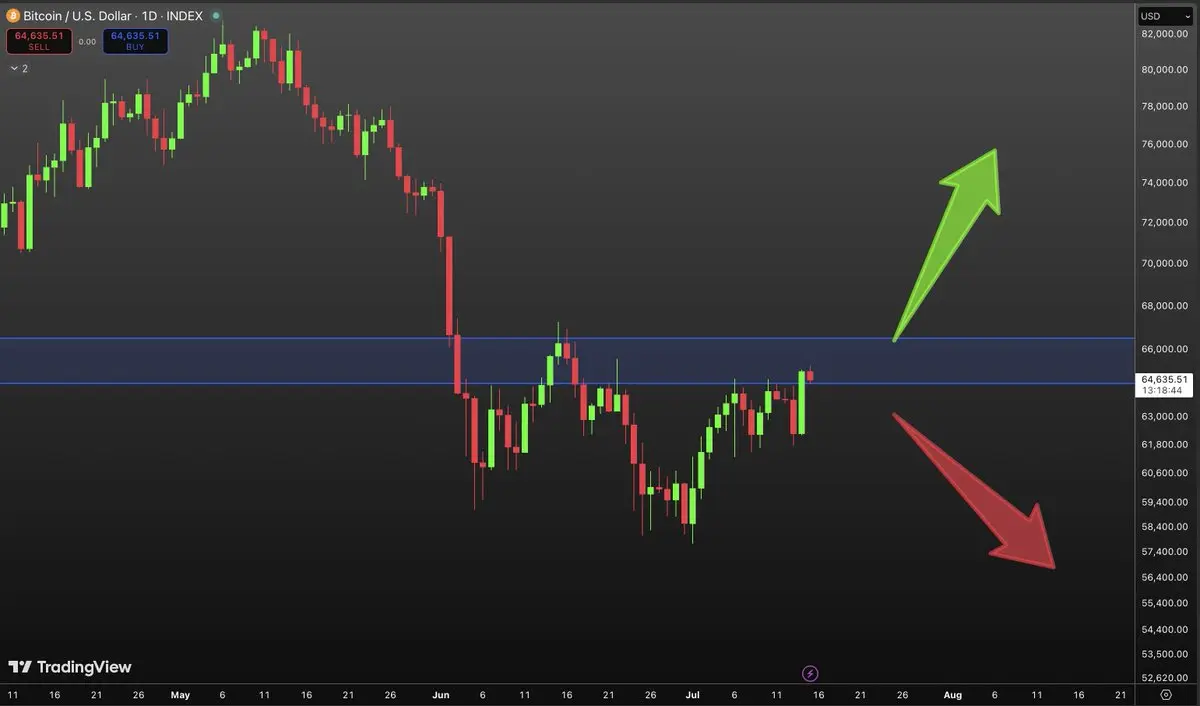The height and width of the screenshot is (706, 1200).
Task: Click the blue BUY 64,635.51 button
Action: coord(135,41)
